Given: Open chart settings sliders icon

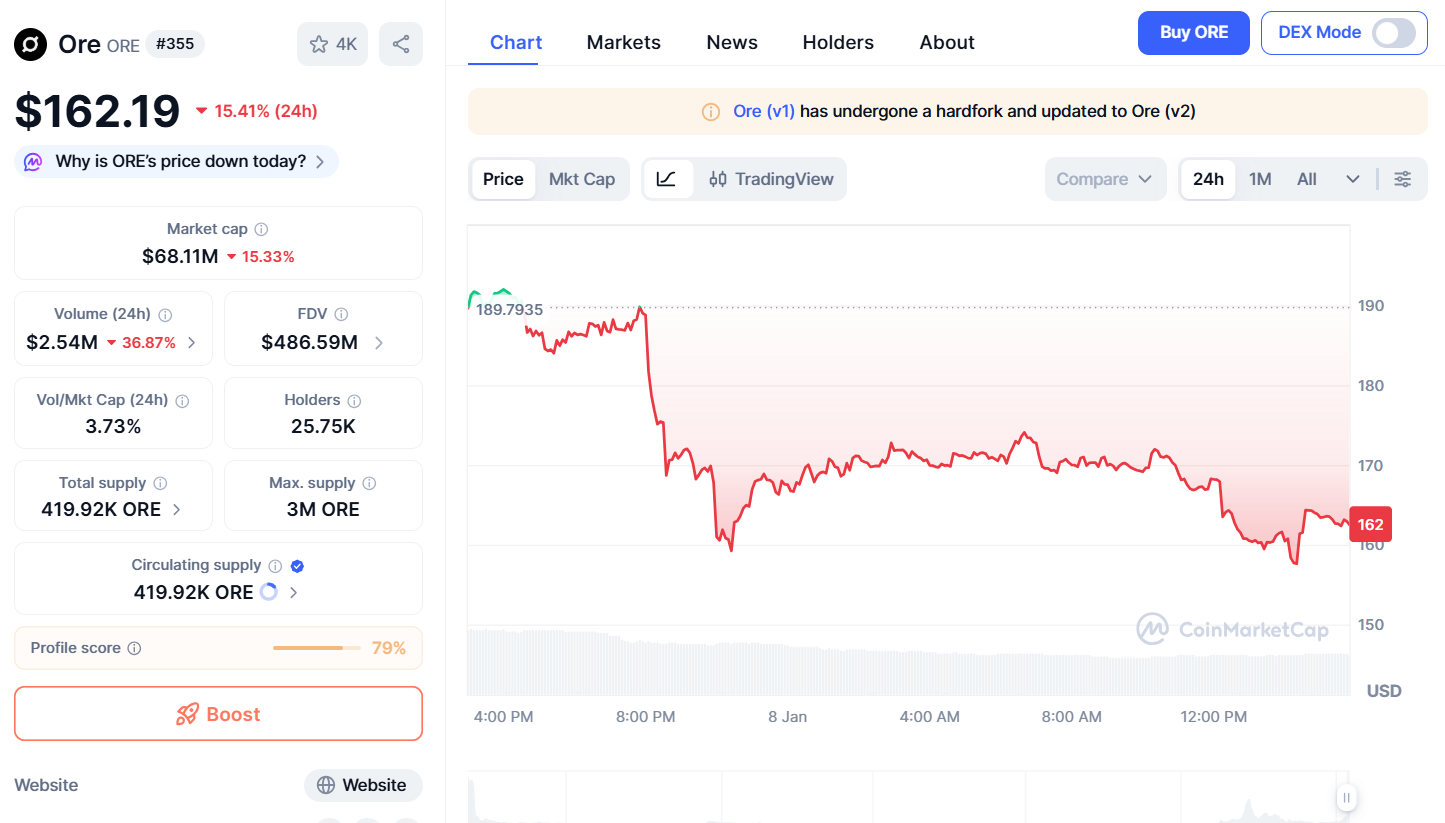Looking at the screenshot, I should tap(1403, 179).
